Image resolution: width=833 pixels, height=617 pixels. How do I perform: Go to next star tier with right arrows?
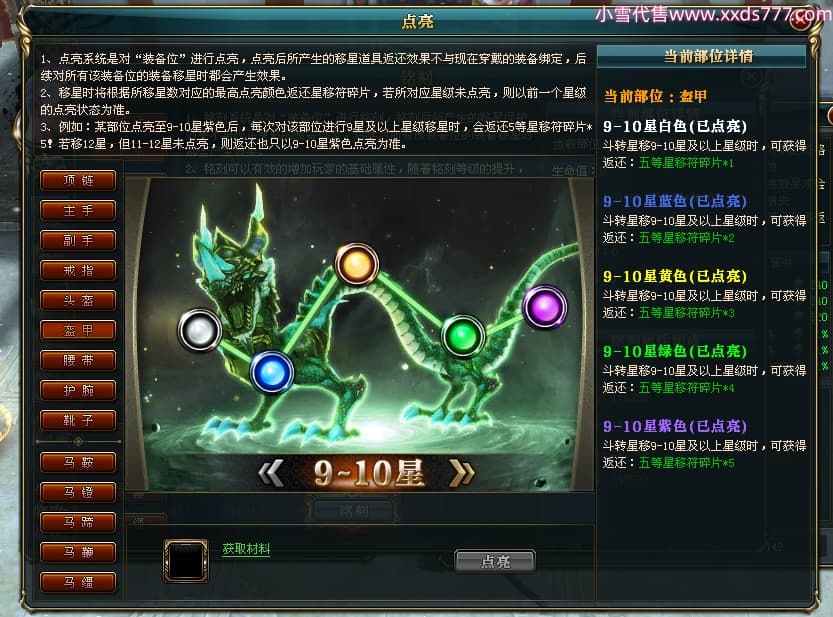(x=461, y=473)
